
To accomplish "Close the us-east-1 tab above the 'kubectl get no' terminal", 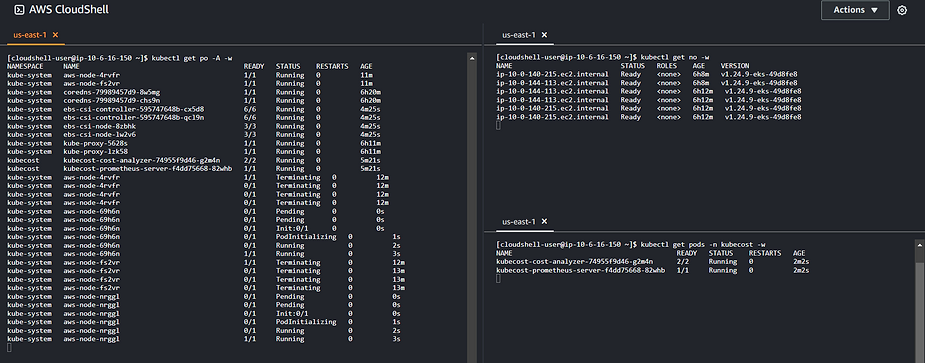I will (544, 35).
